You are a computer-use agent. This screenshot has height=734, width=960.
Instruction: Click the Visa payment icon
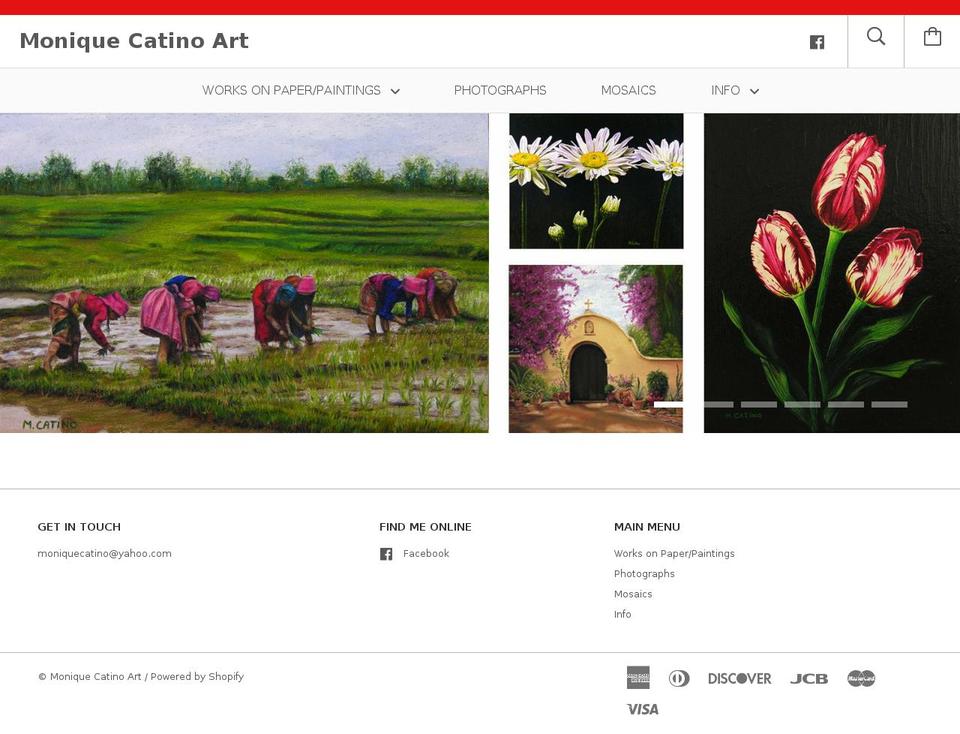643,709
